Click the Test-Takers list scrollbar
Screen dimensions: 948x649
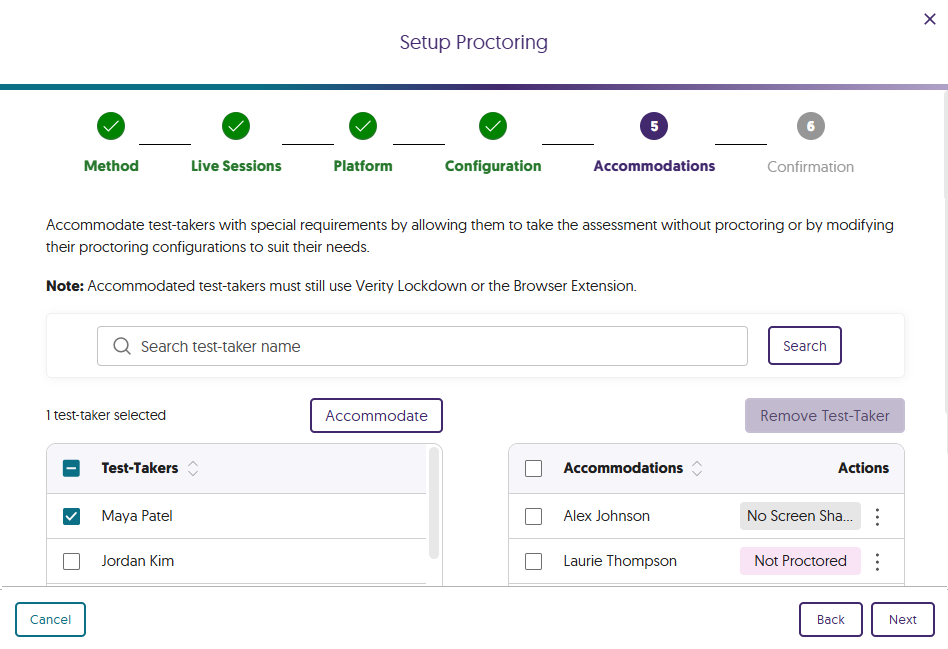(x=433, y=503)
